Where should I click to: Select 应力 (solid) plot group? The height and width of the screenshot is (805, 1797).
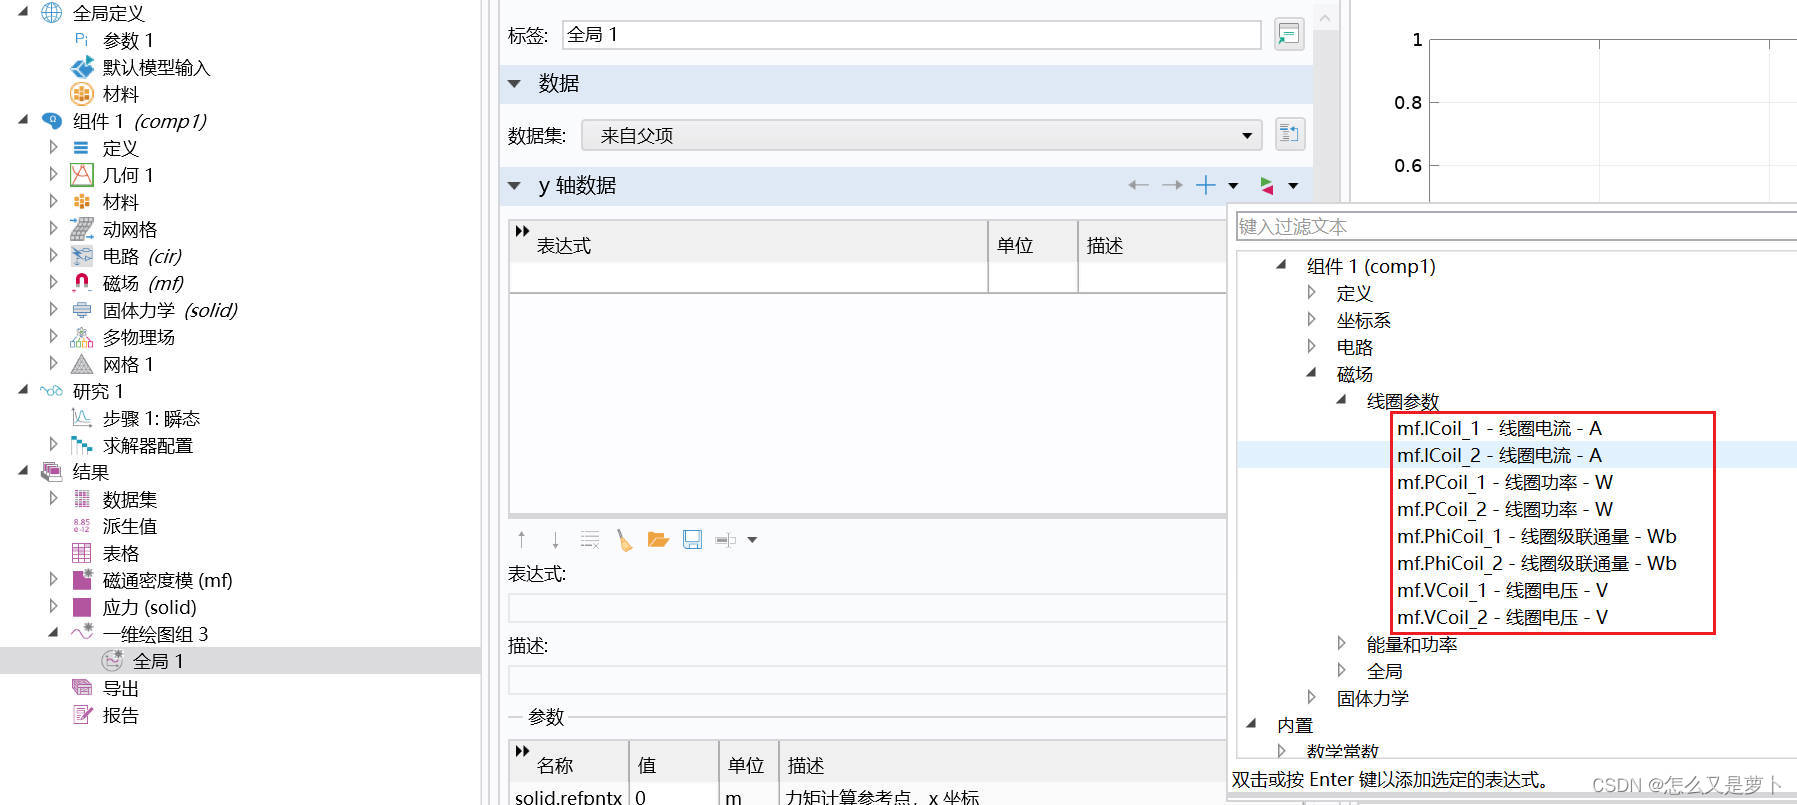(149, 607)
